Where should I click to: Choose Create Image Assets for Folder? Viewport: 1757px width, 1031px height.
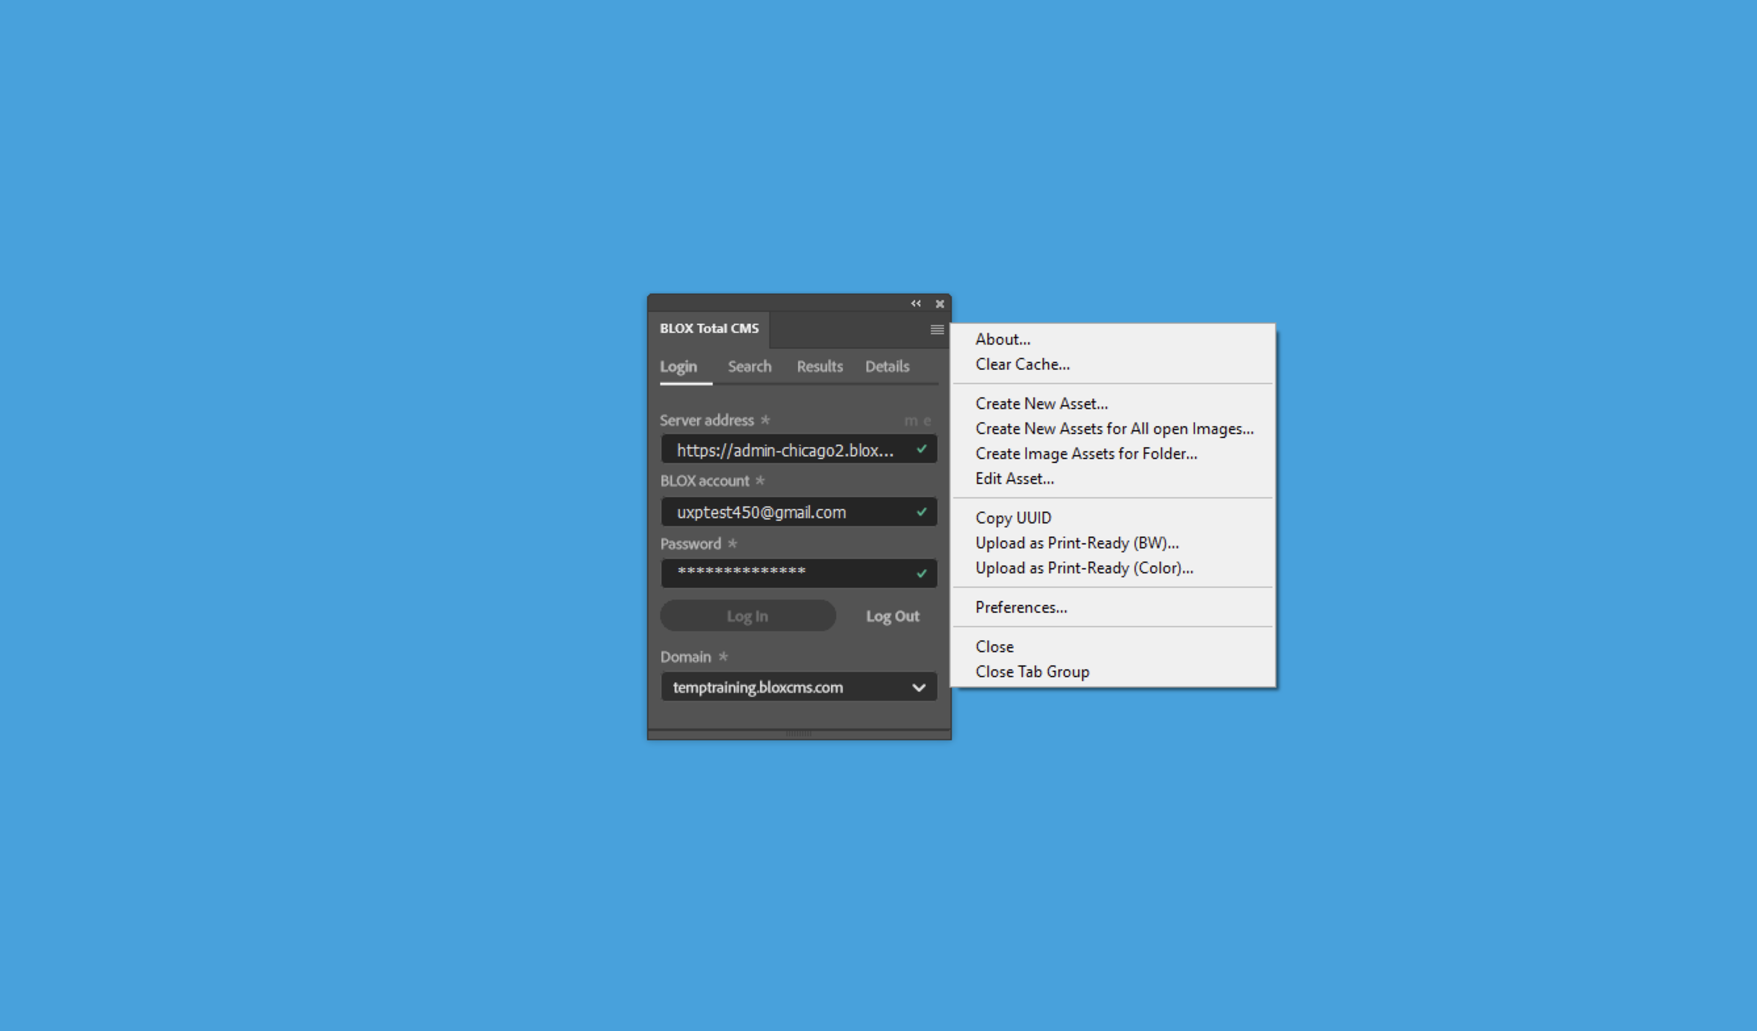1086,454
